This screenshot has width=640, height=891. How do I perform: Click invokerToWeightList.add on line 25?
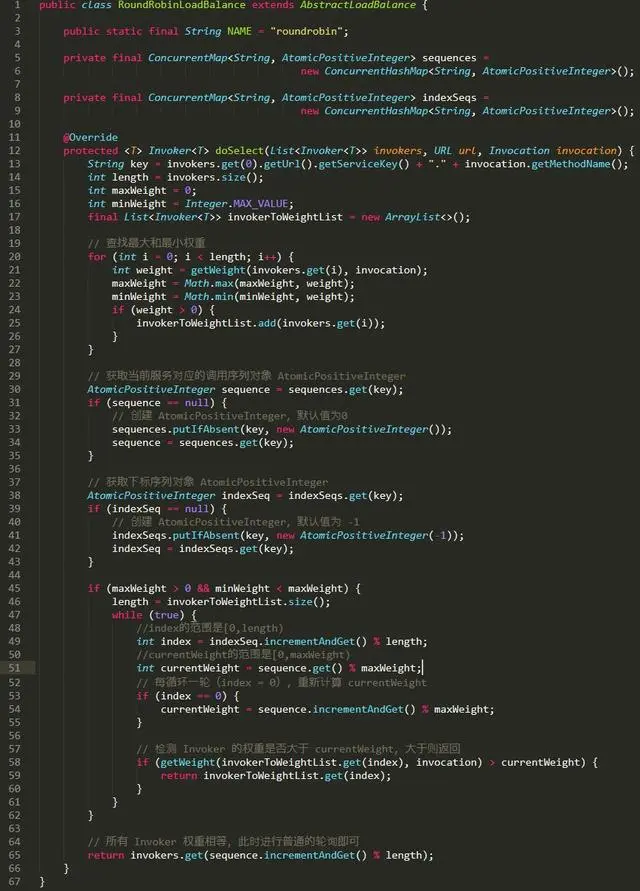pos(206,323)
